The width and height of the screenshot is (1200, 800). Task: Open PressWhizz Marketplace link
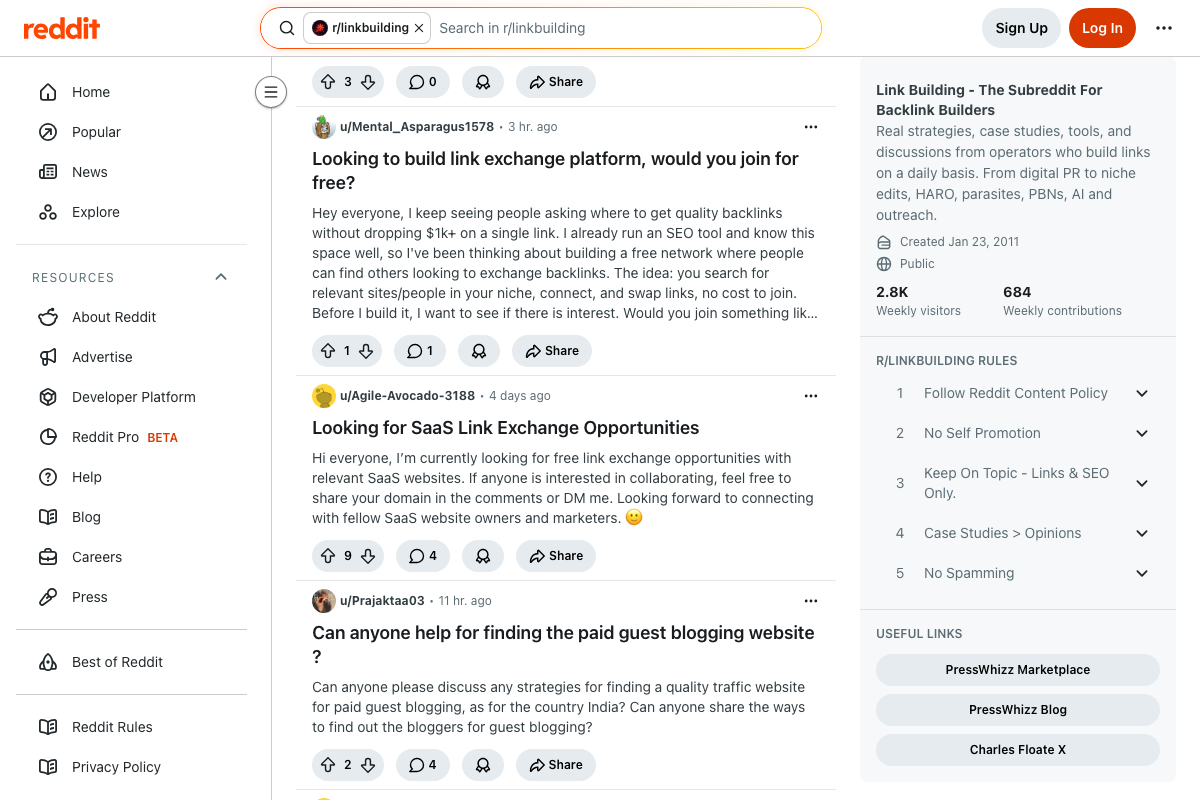coord(1018,670)
